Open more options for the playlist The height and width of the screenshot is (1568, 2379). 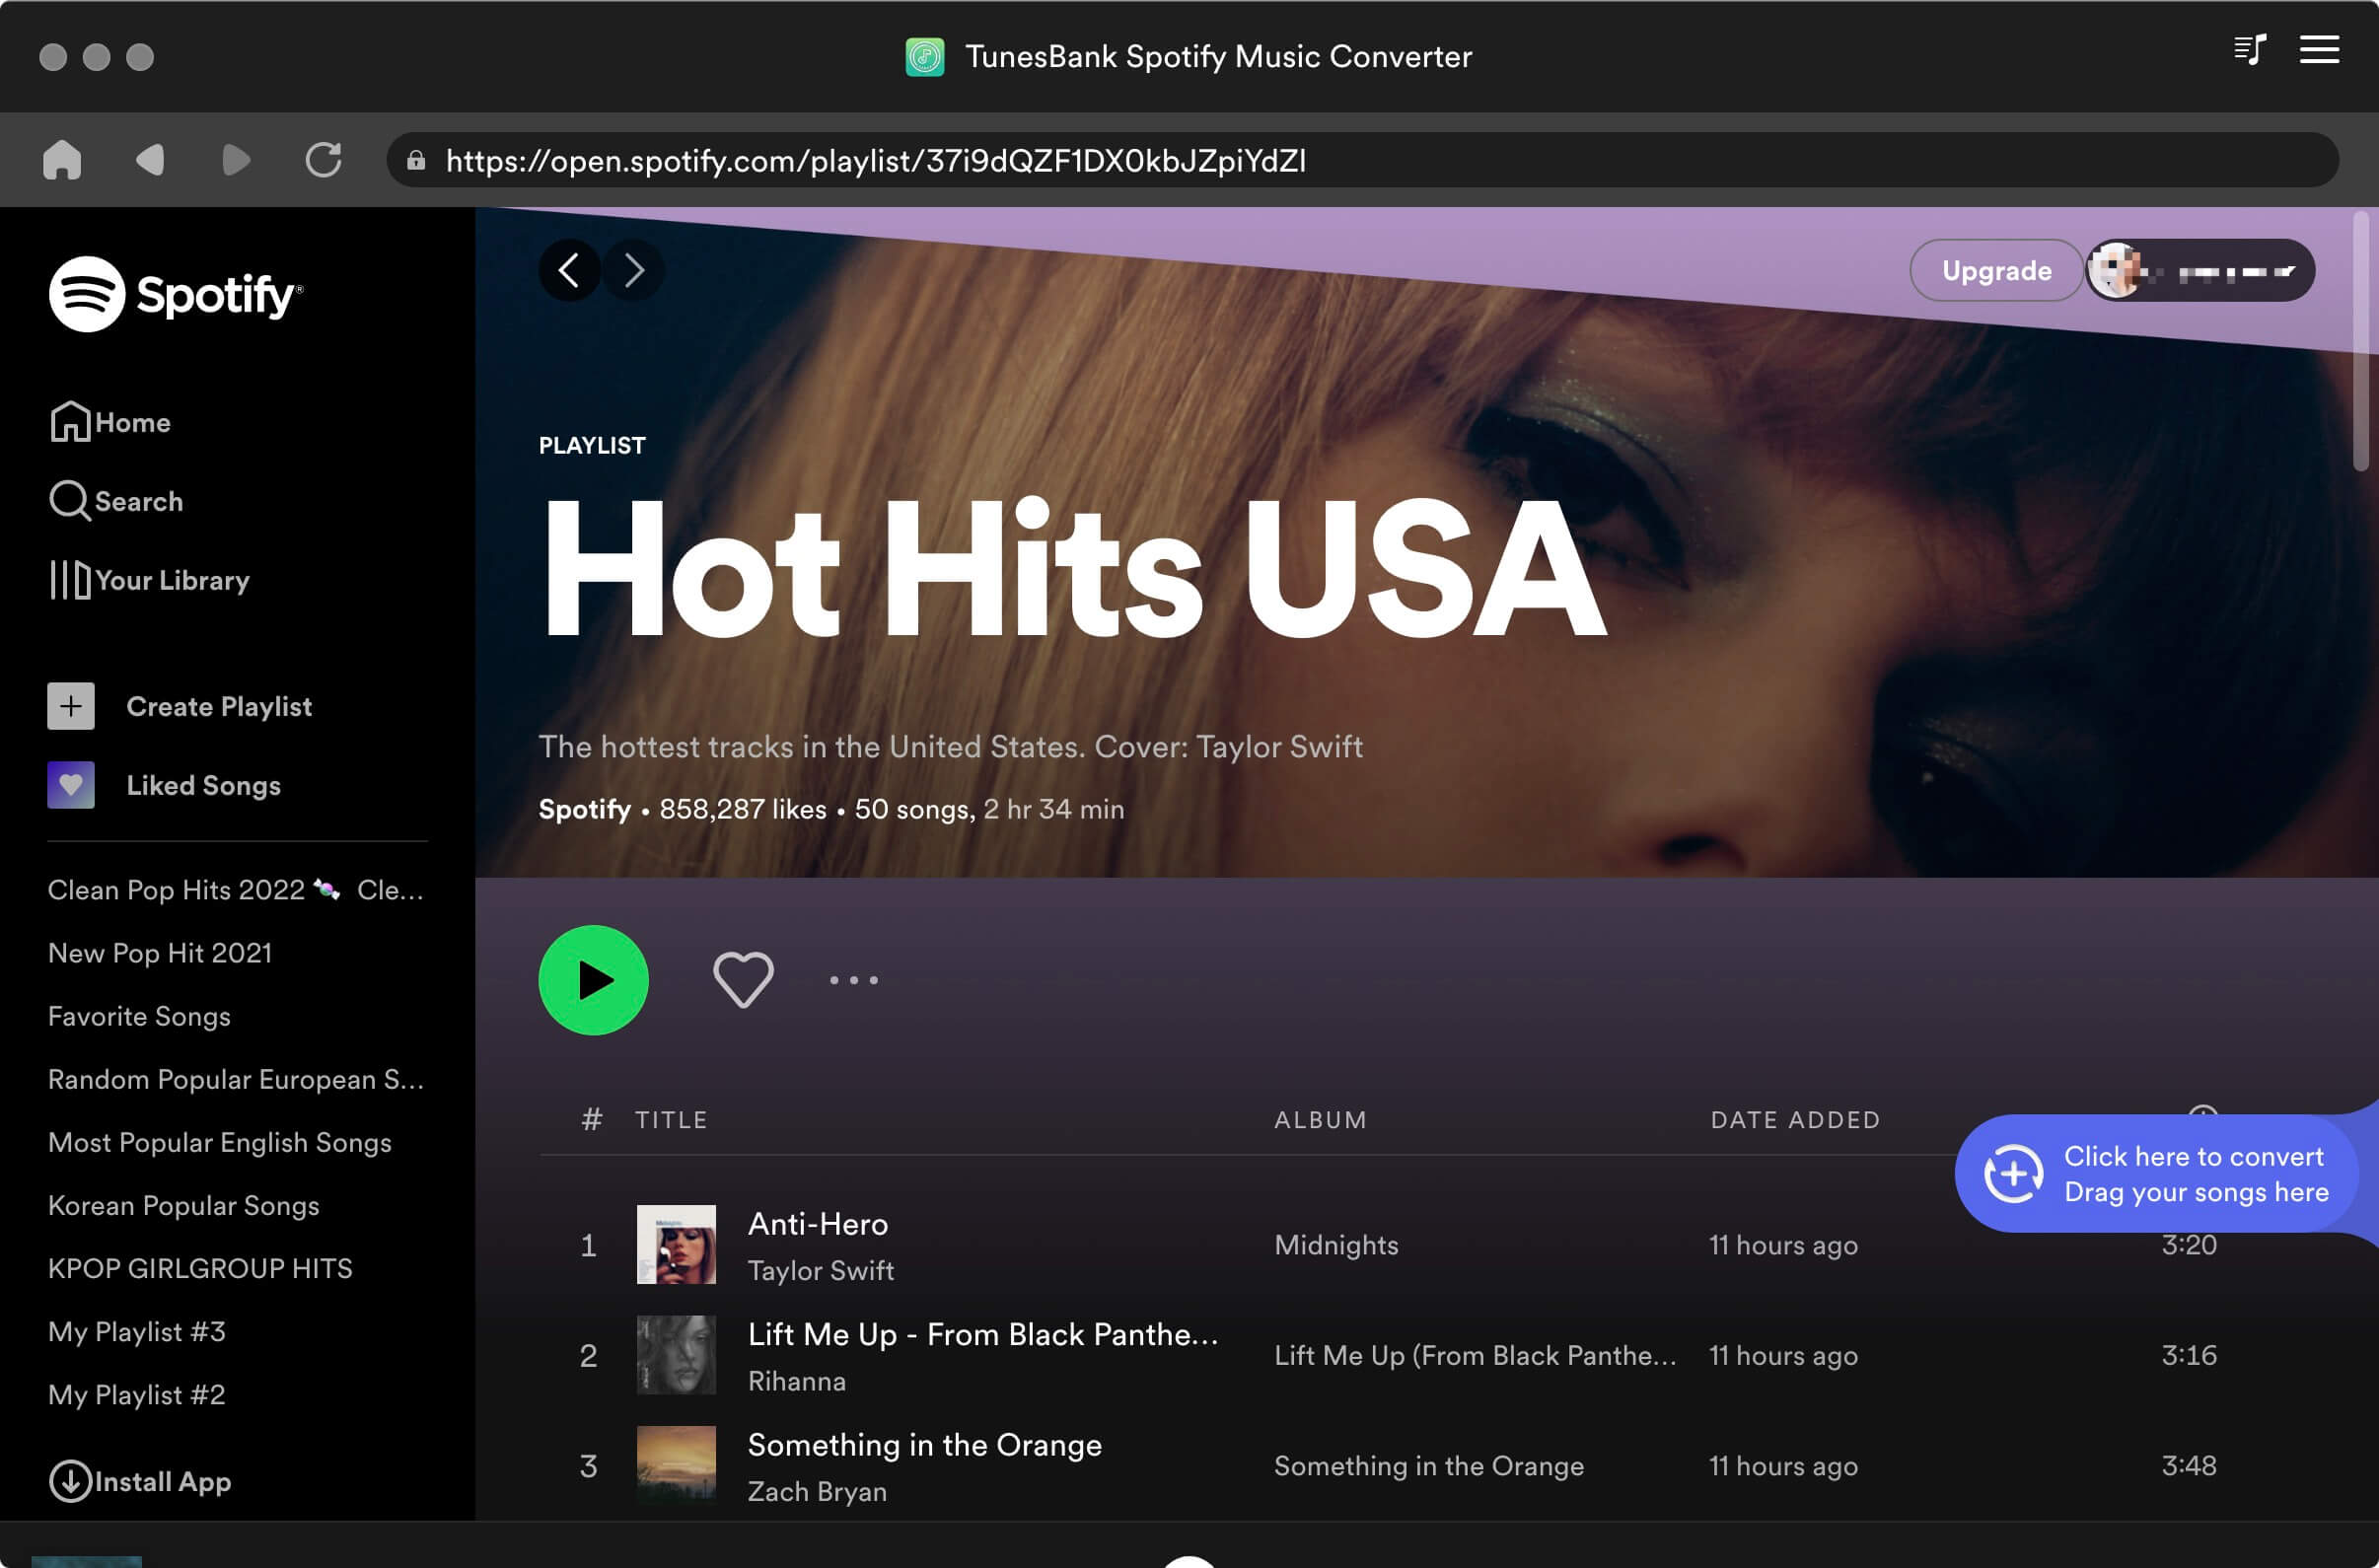(x=854, y=980)
